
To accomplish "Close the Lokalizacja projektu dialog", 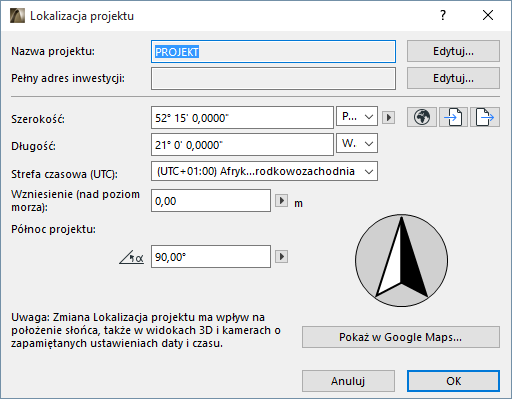I will click(x=488, y=15).
